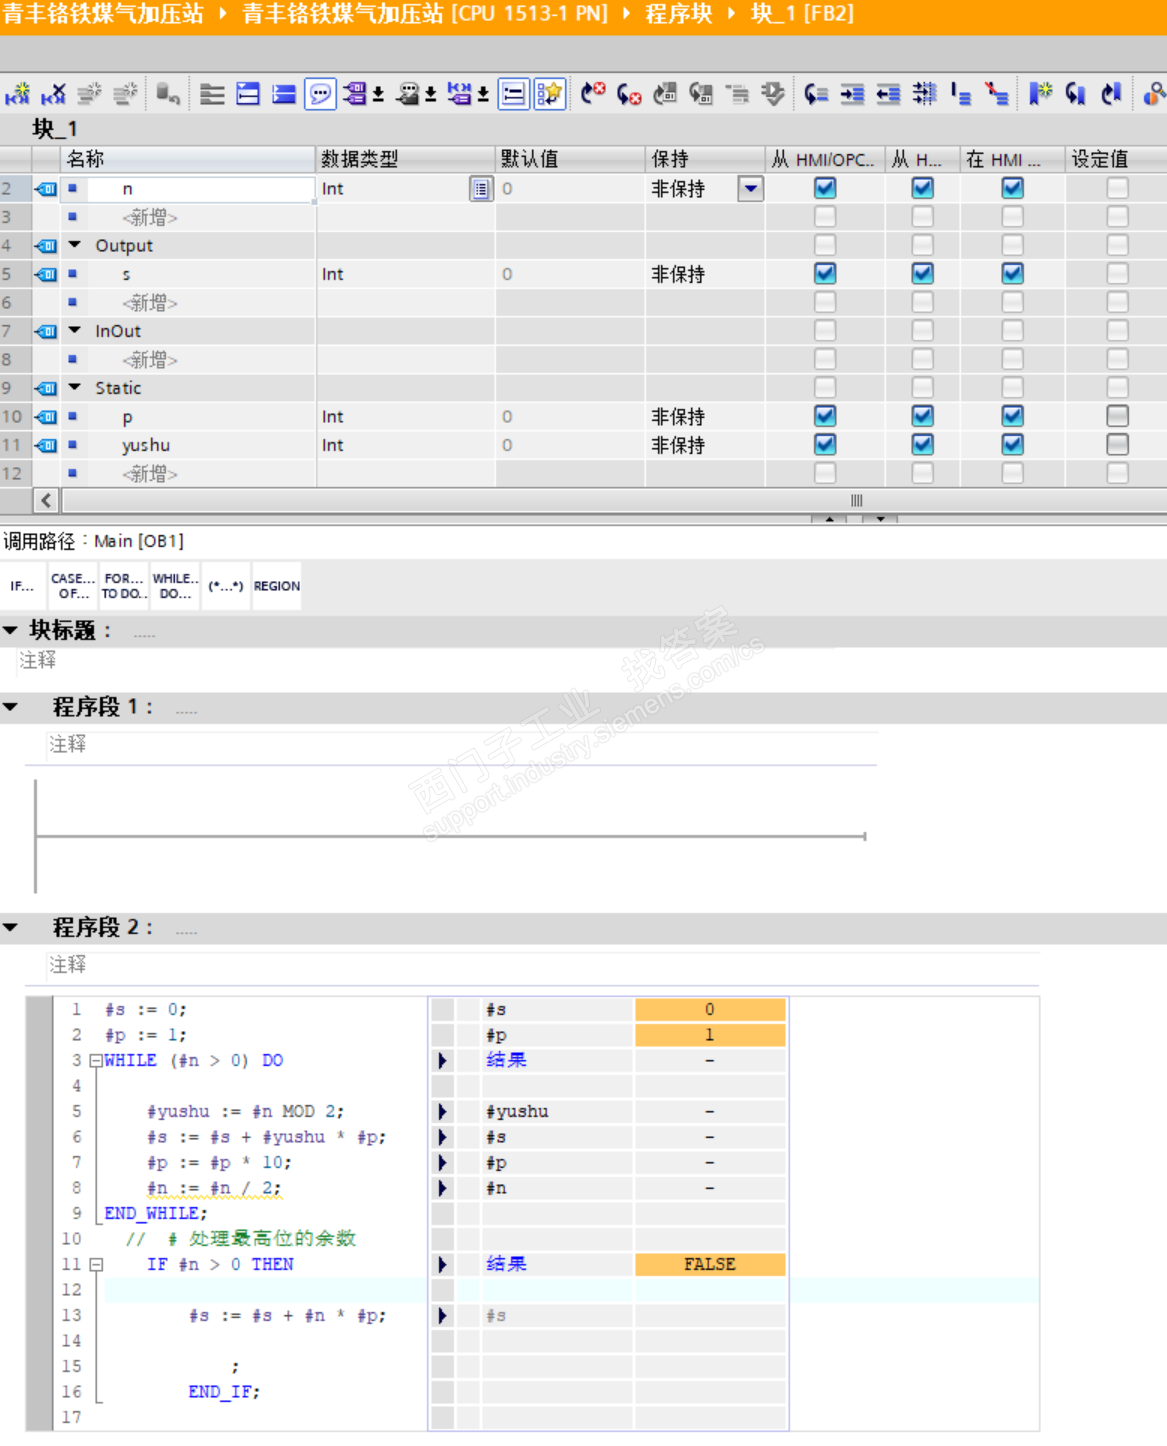The width and height of the screenshot is (1167, 1446).
Task: Click 块_1 [FB2] in the breadcrumb
Action: click(x=802, y=14)
